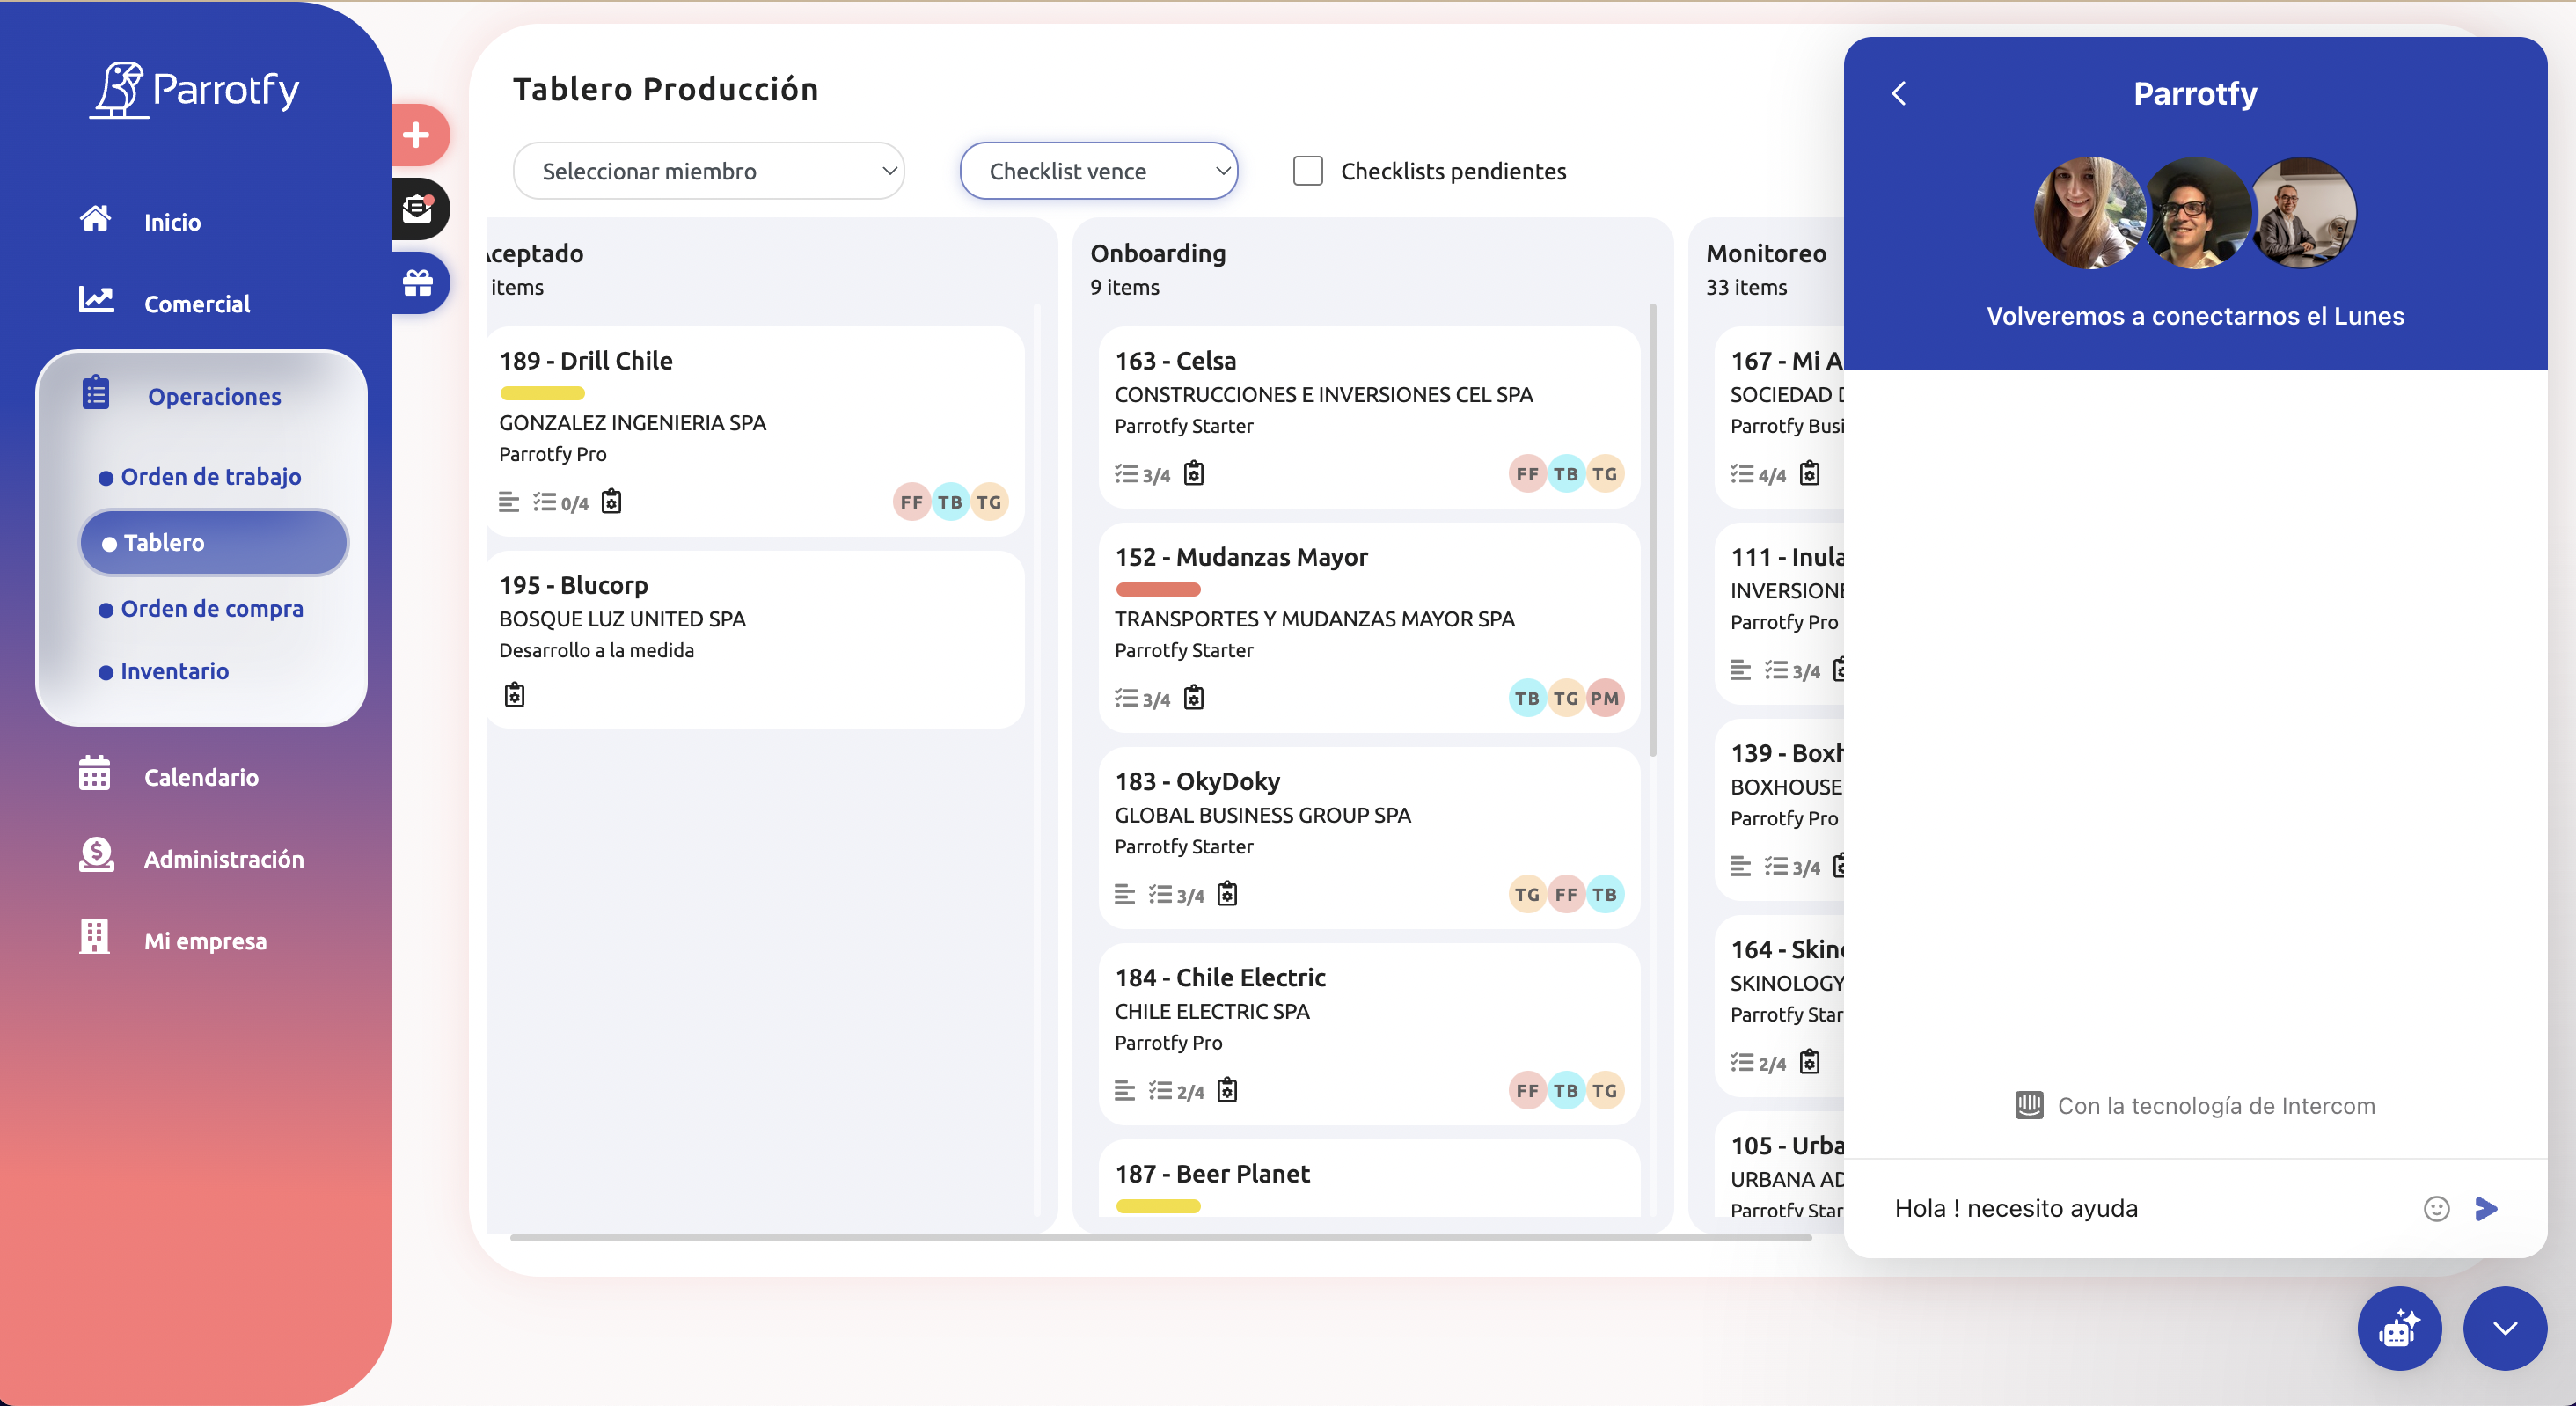Click description lines icon on Drill Chile card
The height and width of the screenshot is (1406, 2576).
(x=509, y=502)
